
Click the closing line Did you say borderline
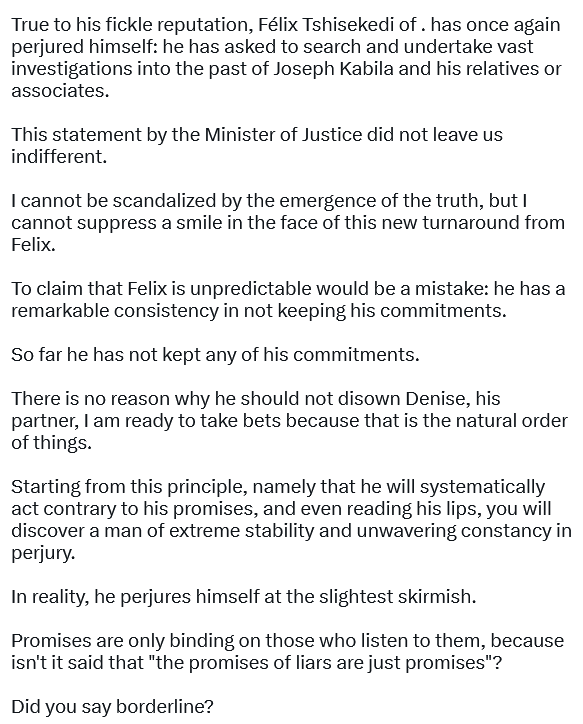(112, 707)
